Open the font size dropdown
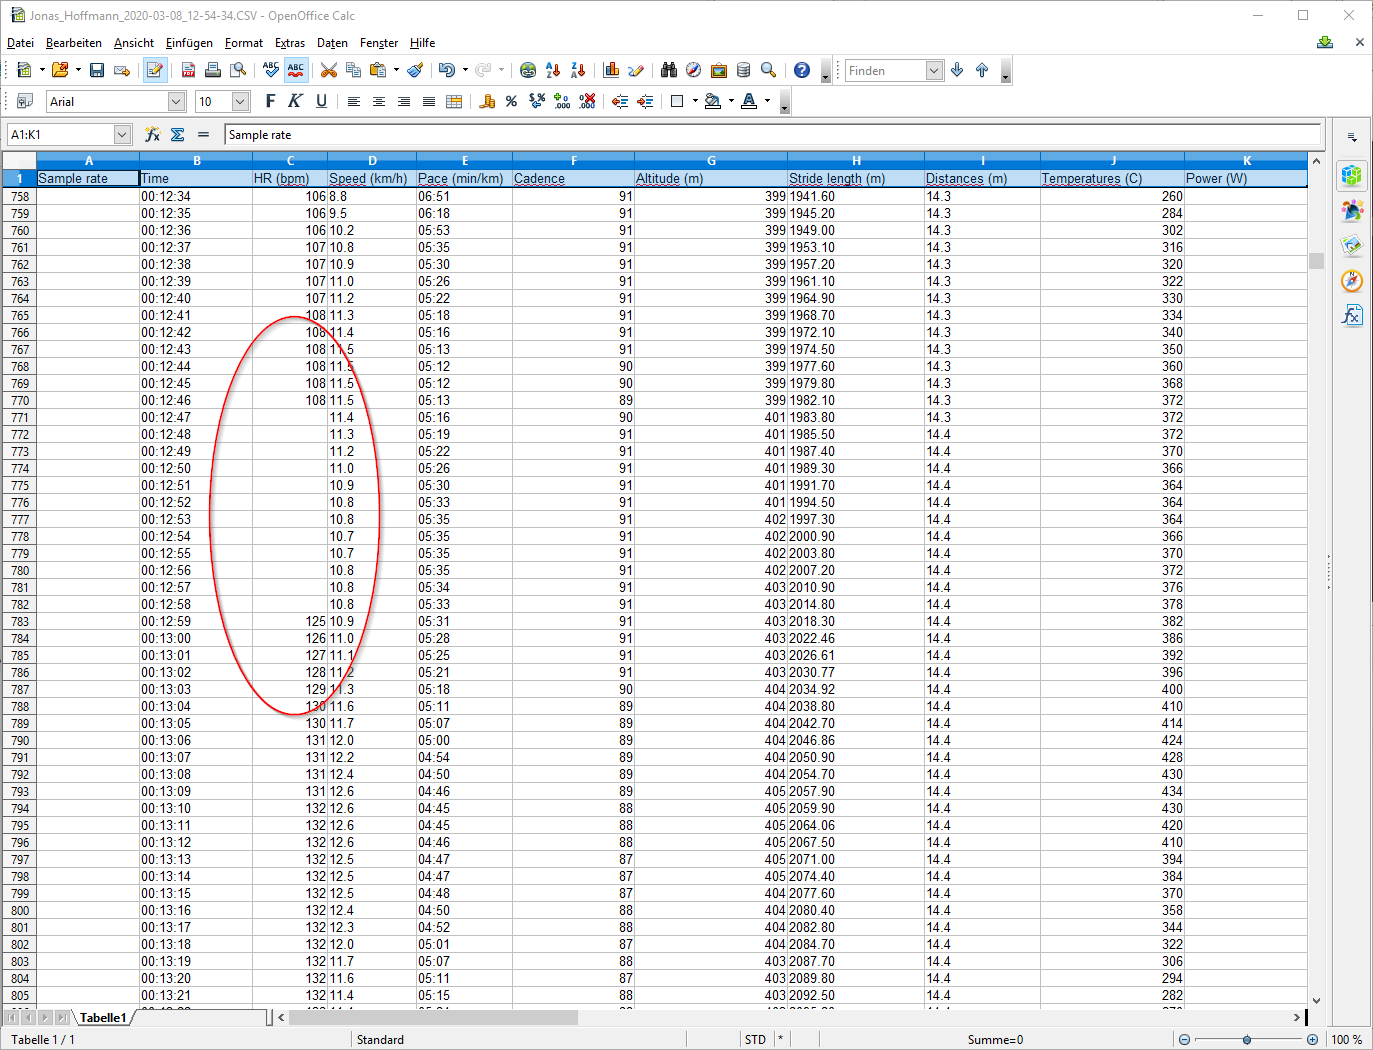Image resolution: width=1373 pixels, height=1050 pixels. click(240, 101)
